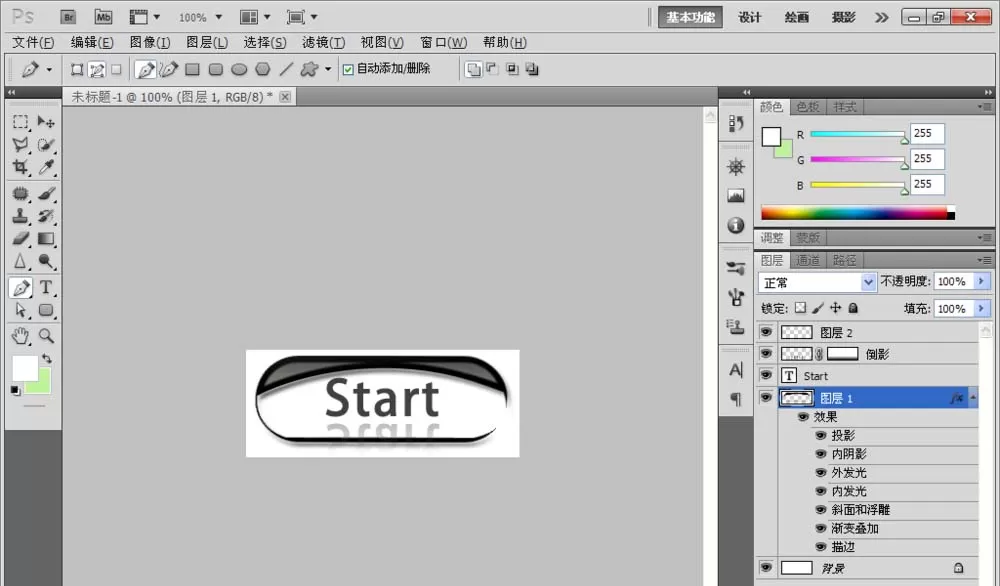The height and width of the screenshot is (586, 1000).
Task: Launch Bridge from the Br icon
Action: point(68,17)
